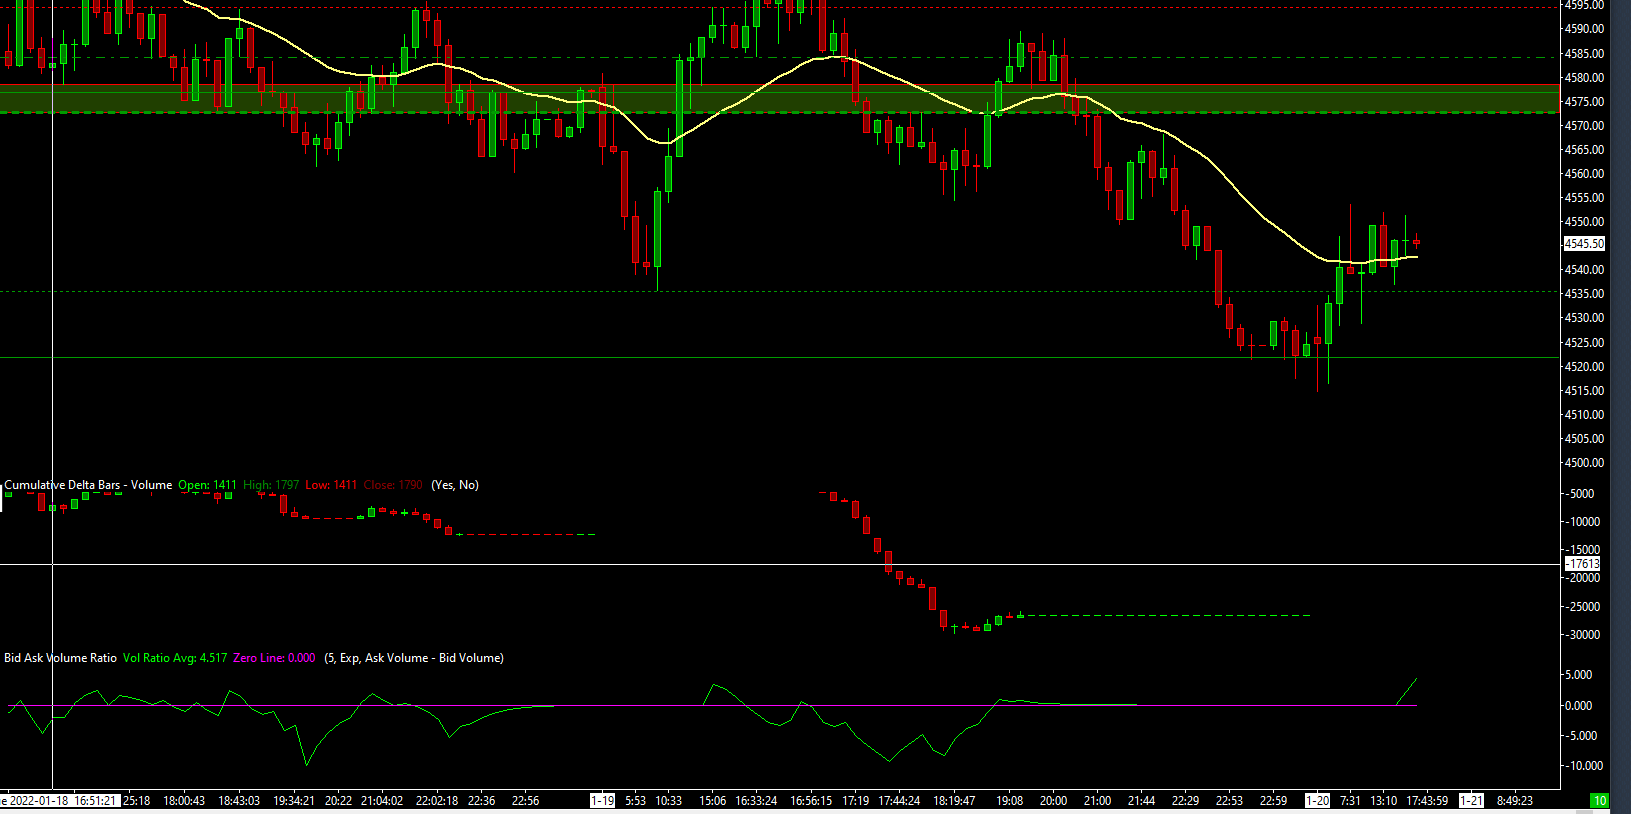Click the 4505.00 price scale label

(1584, 439)
